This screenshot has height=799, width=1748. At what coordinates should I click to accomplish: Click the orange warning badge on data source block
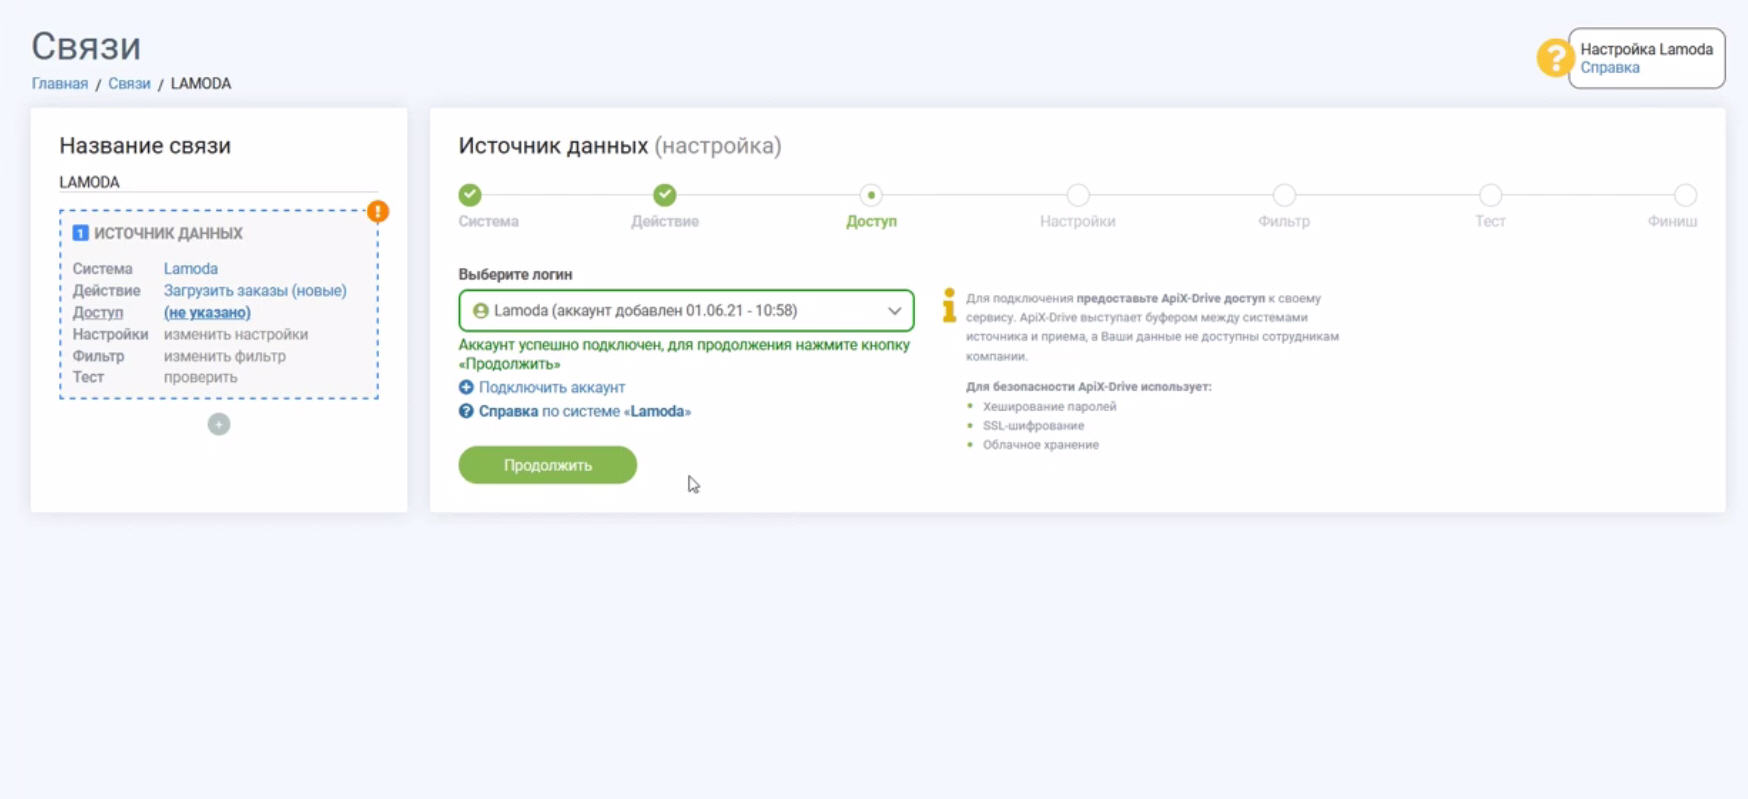378,211
